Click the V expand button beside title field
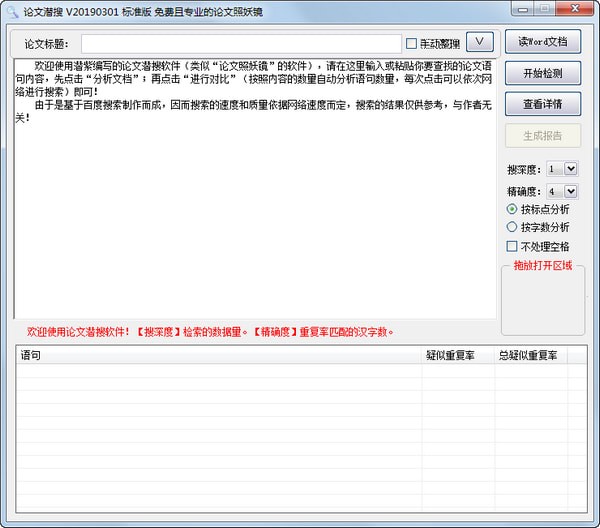 point(480,42)
